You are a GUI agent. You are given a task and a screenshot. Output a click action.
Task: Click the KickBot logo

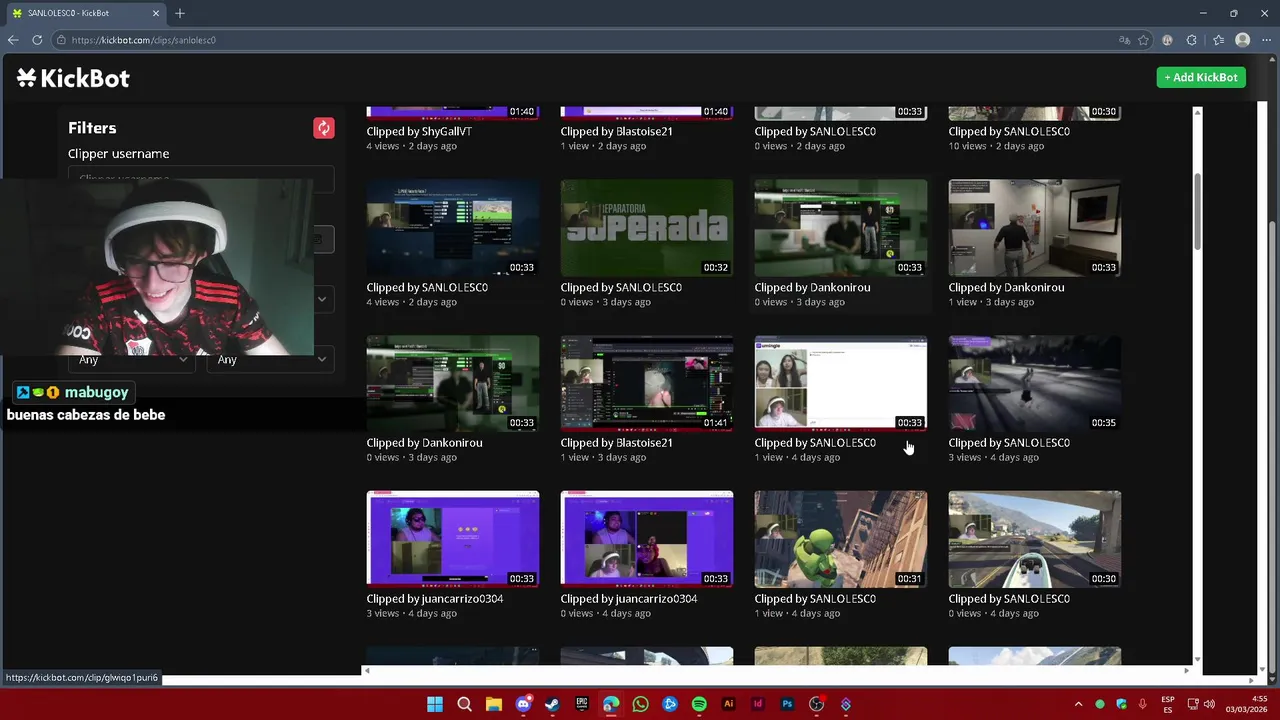73,78
